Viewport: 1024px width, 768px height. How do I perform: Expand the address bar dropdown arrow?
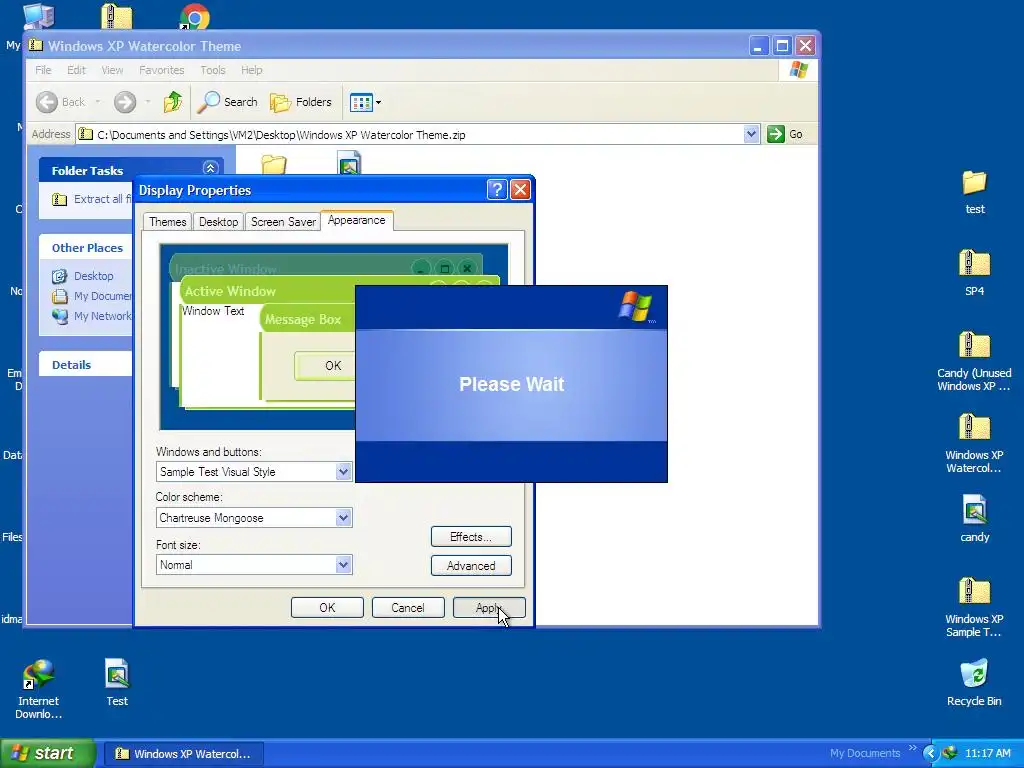(x=751, y=134)
